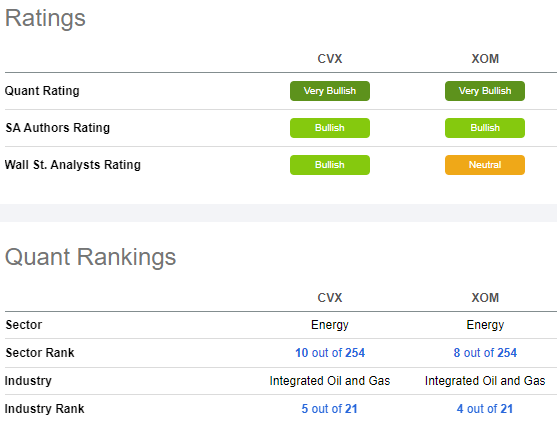The height and width of the screenshot is (439, 557).
Task: Select CVX column header in Quant Rankings
Action: tap(330, 298)
